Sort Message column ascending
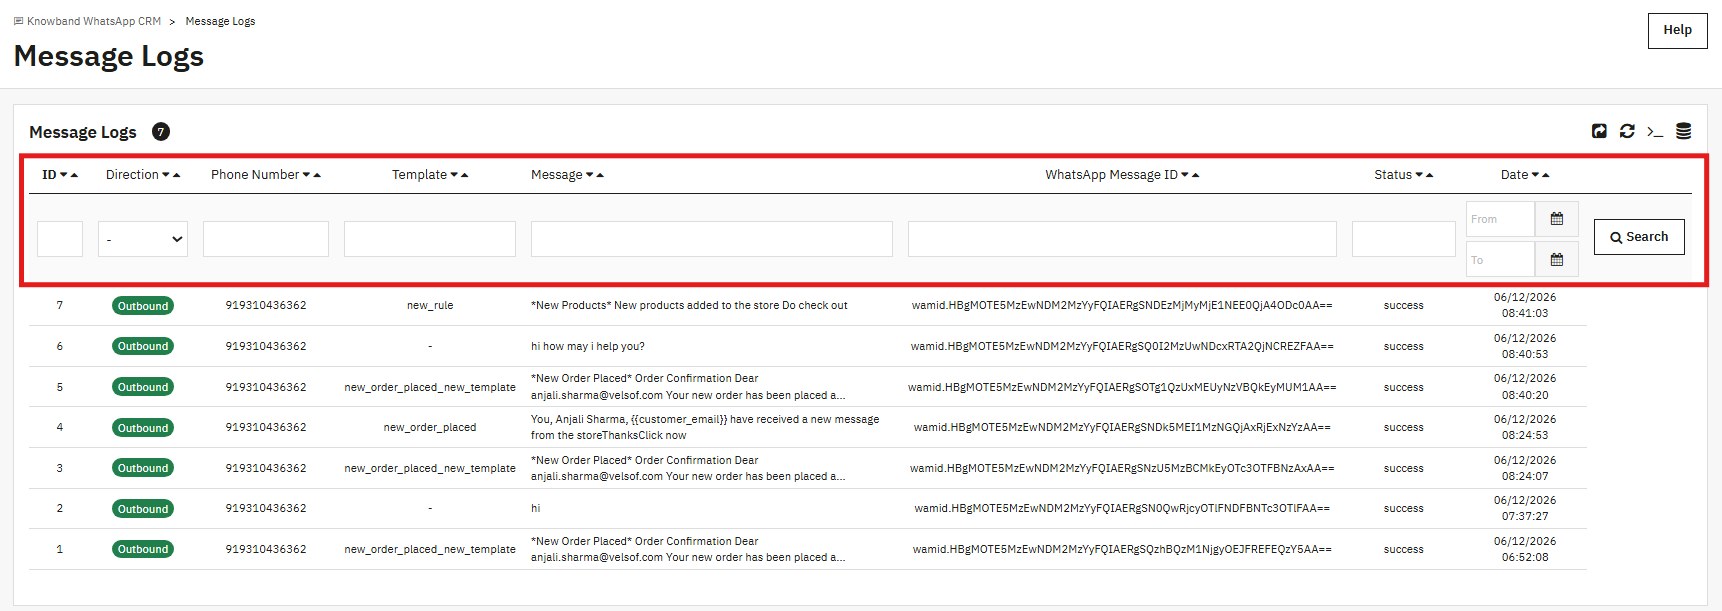 pyautogui.click(x=600, y=175)
